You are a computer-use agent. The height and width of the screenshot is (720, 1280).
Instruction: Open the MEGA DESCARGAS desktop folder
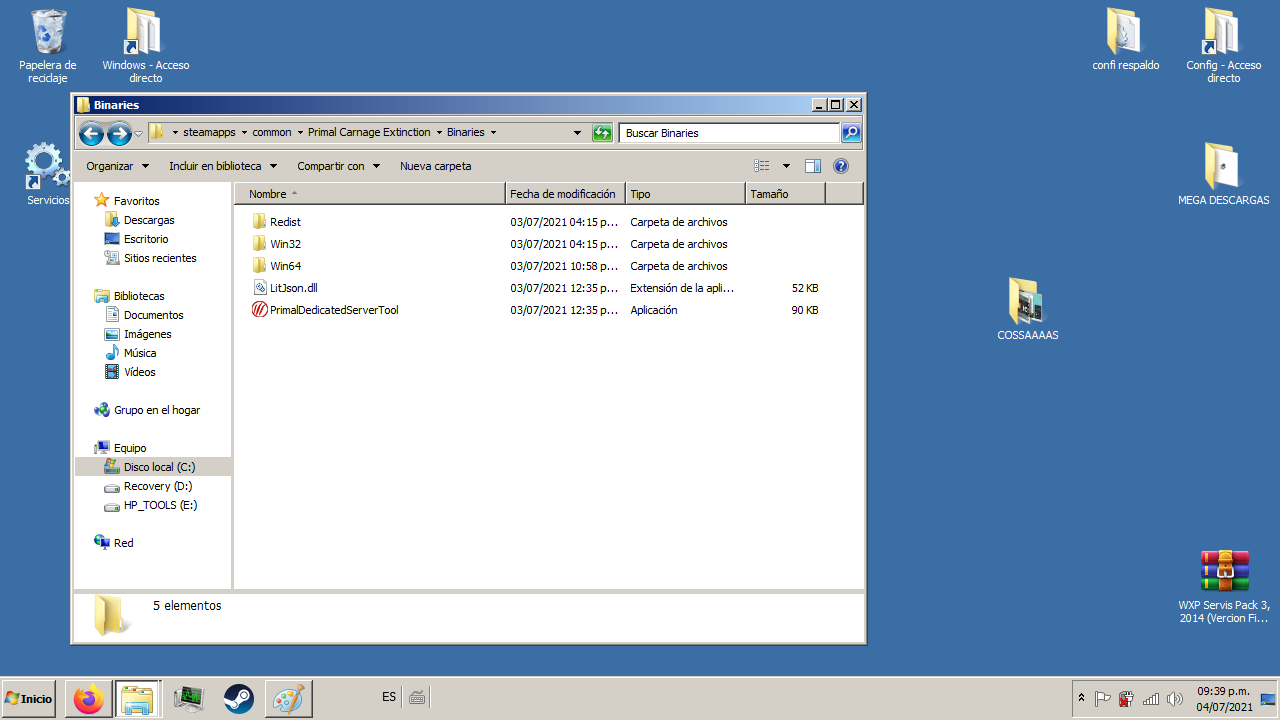pyautogui.click(x=1223, y=174)
